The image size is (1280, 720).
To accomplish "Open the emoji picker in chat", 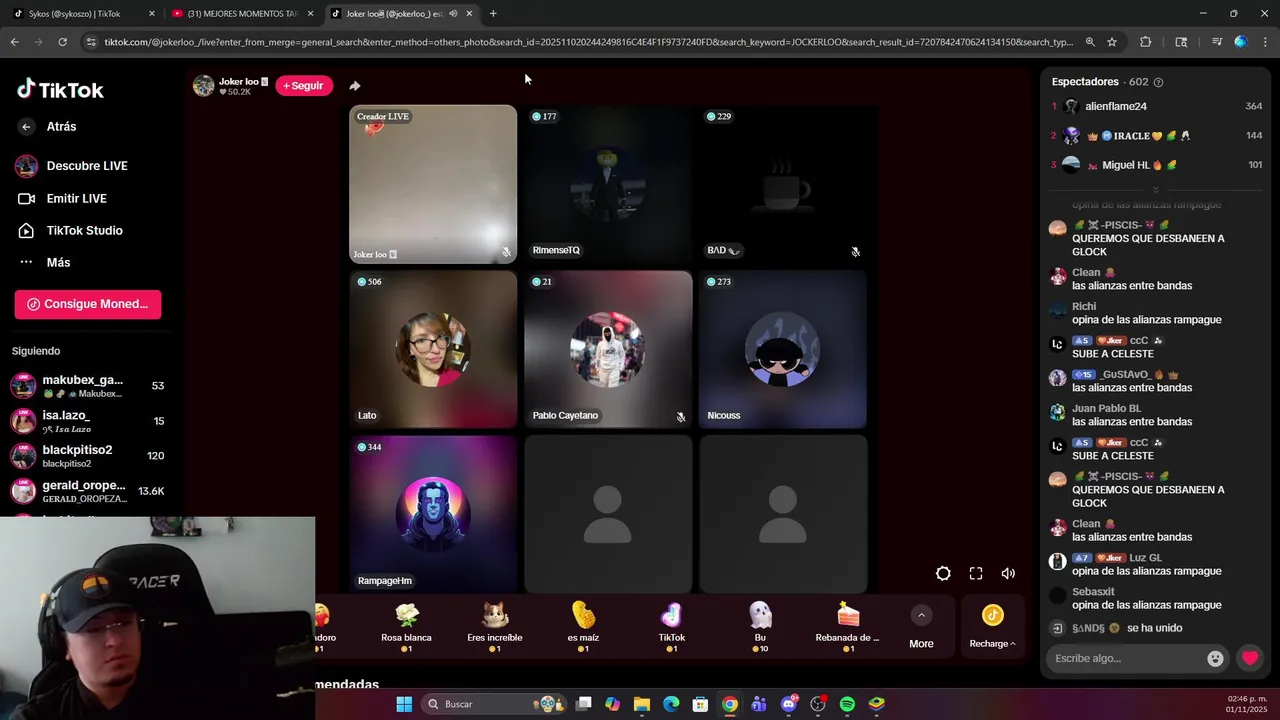I will click(1215, 658).
